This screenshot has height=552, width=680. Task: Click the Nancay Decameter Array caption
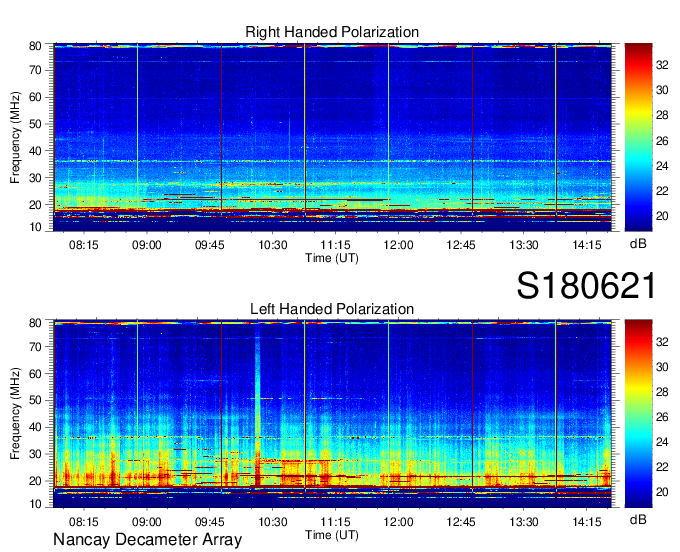[147, 540]
